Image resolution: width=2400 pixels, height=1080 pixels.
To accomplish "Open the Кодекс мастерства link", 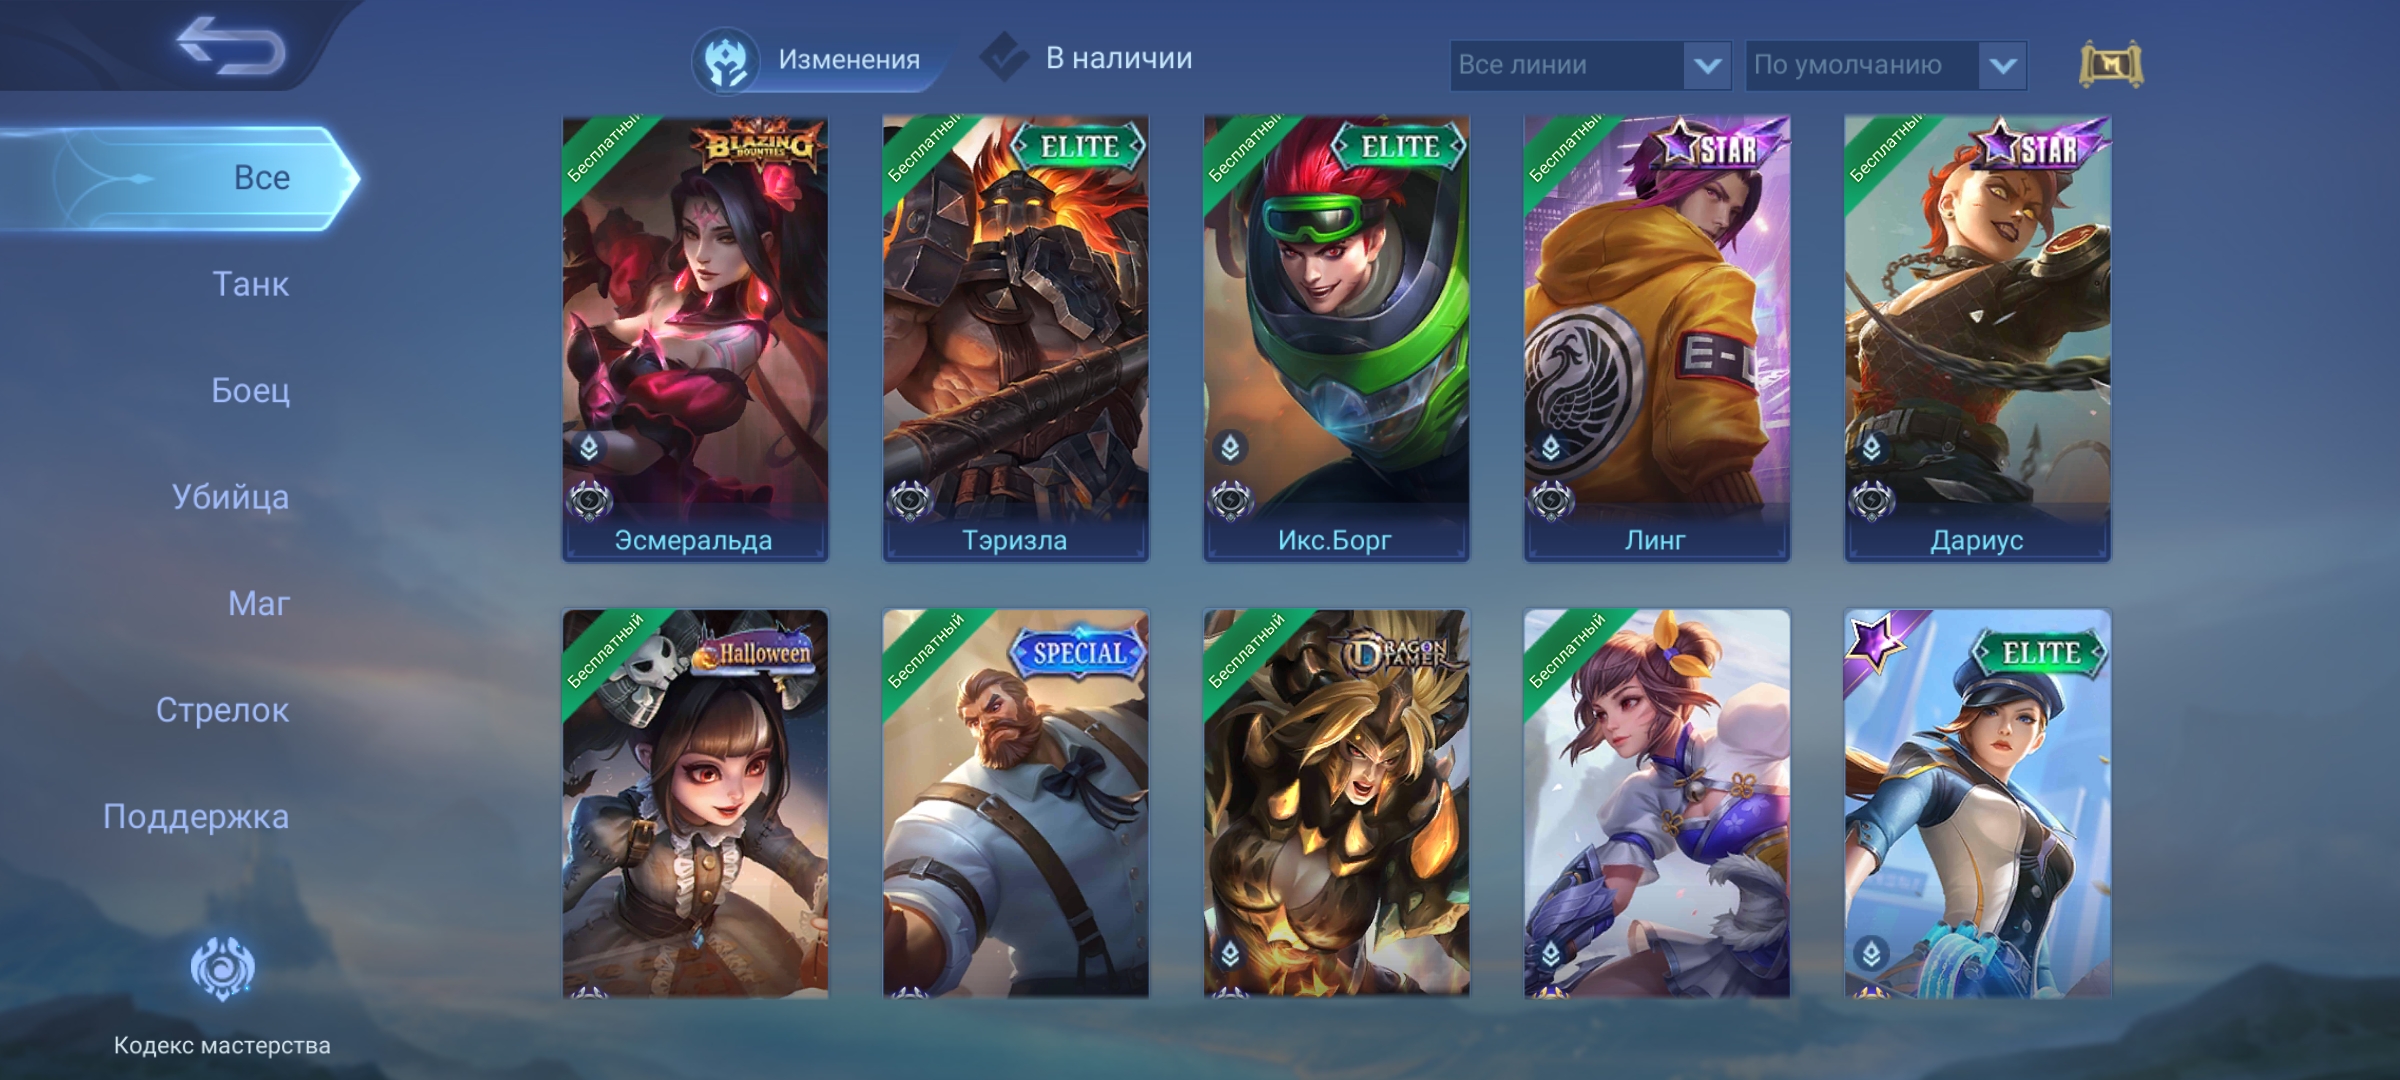I will coord(222,1045).
